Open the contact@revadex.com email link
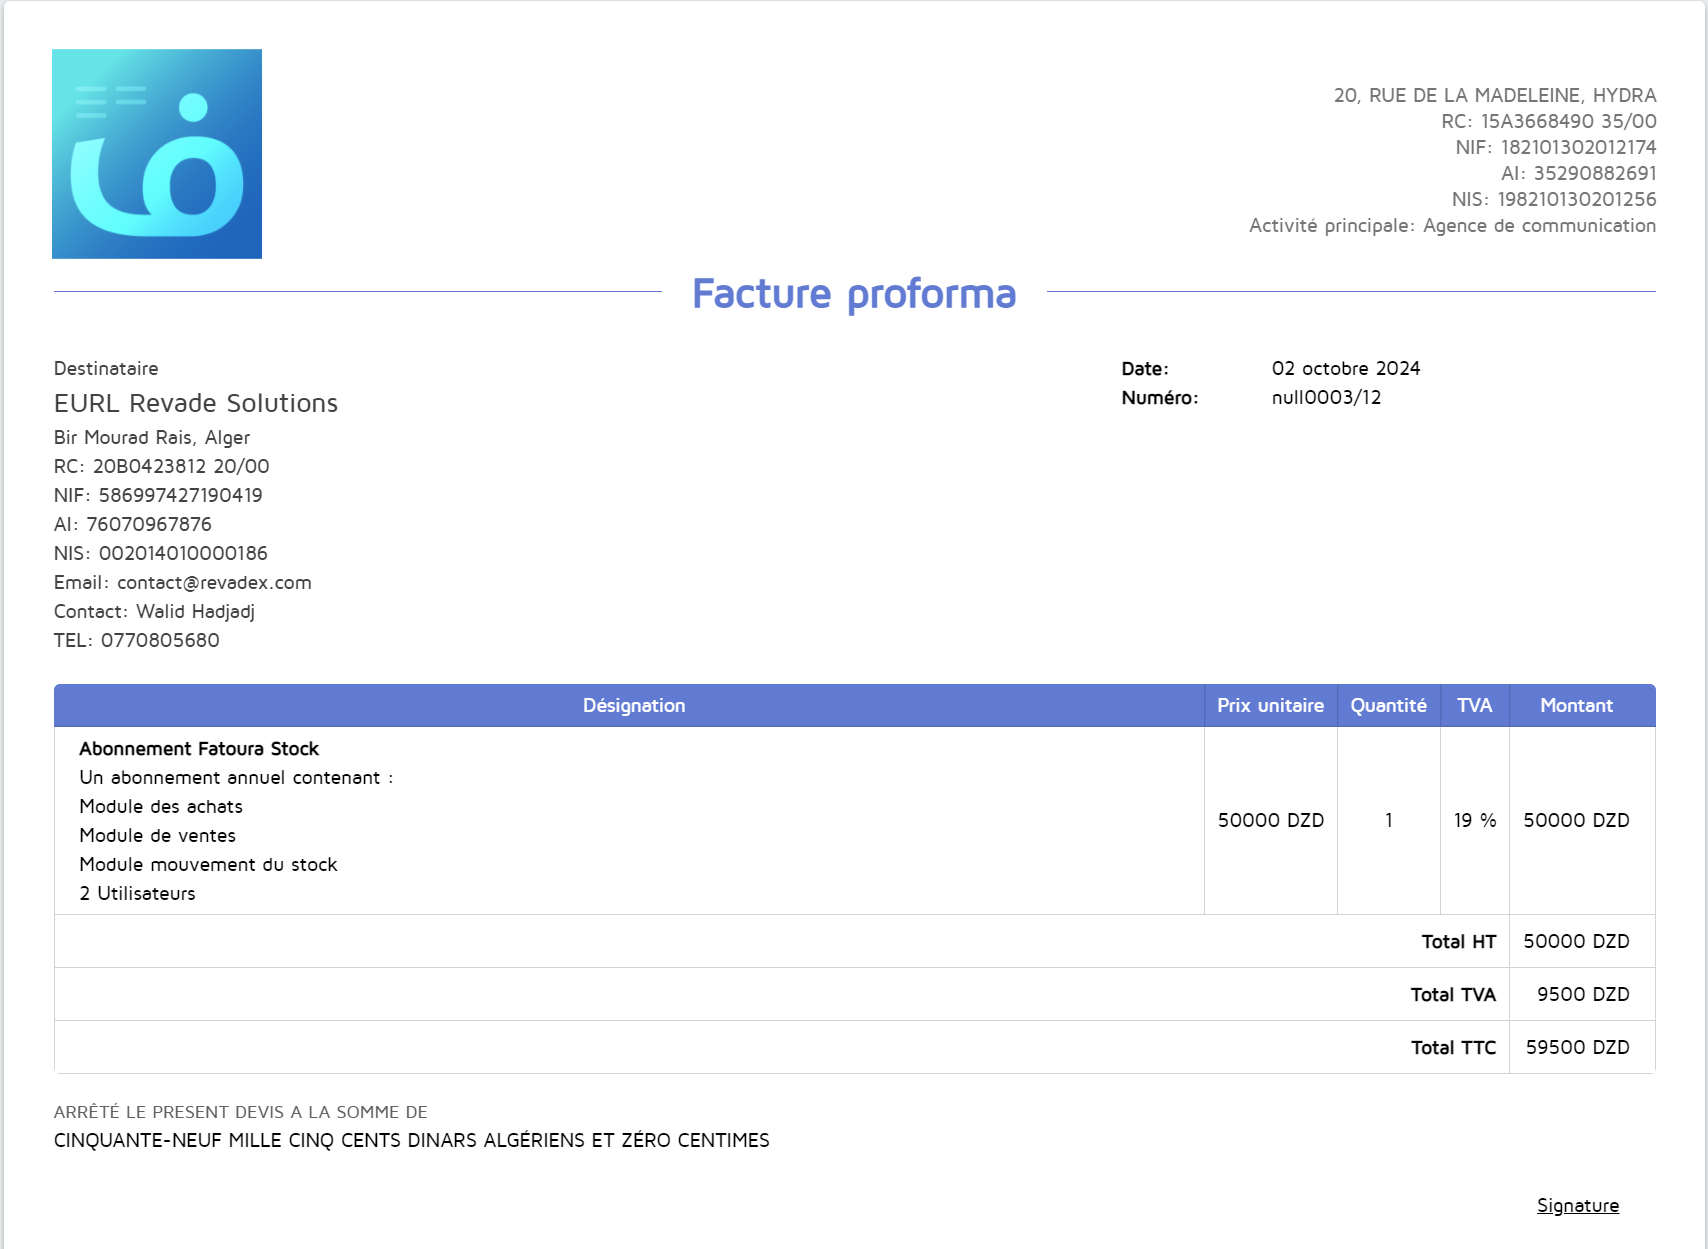Image resolution: width=1708 pixels, height=1249 pixels. (214, 582)
